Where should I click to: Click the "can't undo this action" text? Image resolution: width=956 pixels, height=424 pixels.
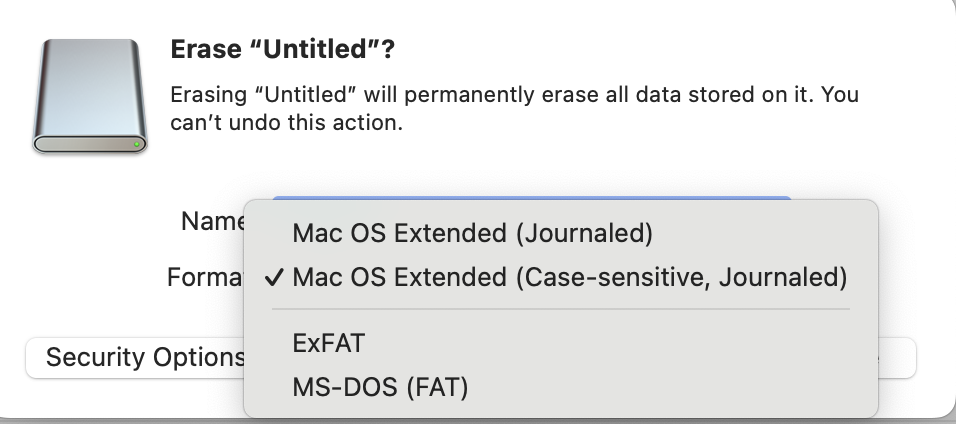(x=286, y=124)
